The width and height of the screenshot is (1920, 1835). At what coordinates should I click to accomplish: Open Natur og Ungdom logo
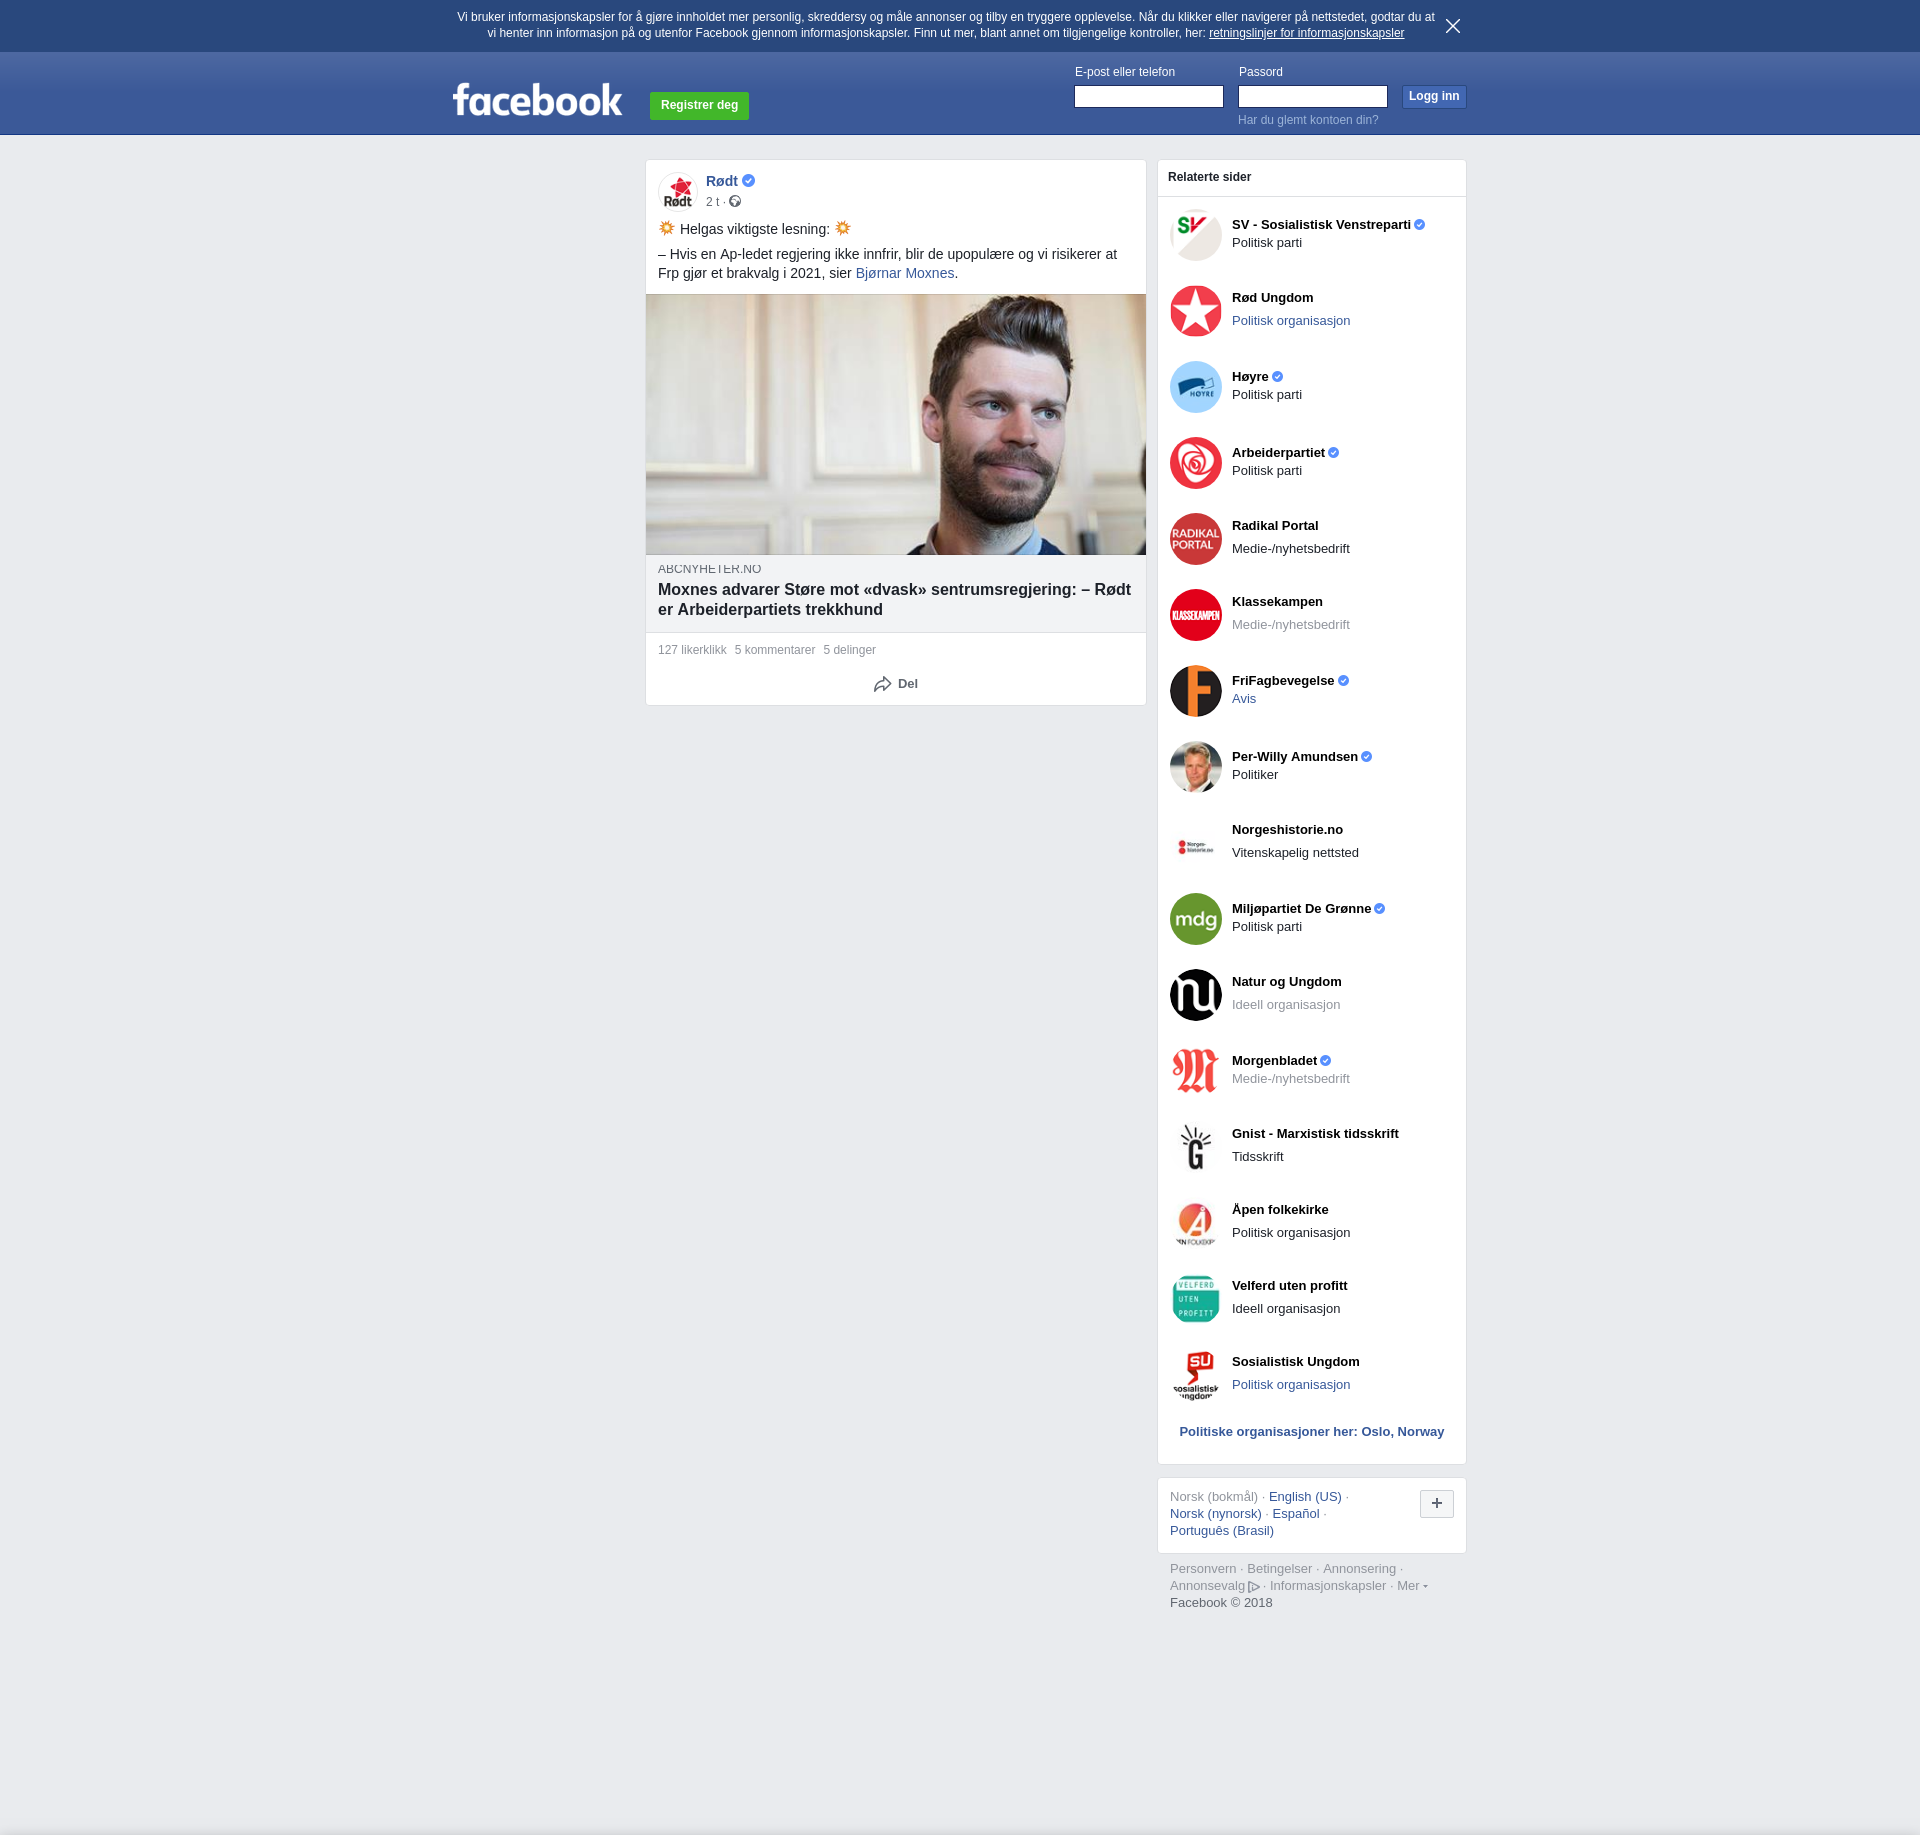click(1196, 995)
